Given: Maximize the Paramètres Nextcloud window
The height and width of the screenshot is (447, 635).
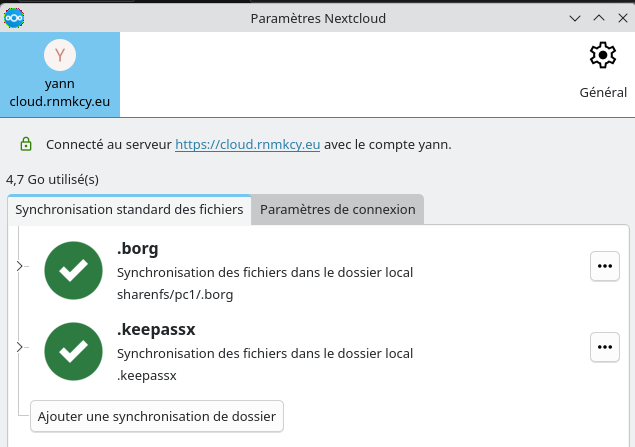Looking at the screenshot, I should (598, 17).
